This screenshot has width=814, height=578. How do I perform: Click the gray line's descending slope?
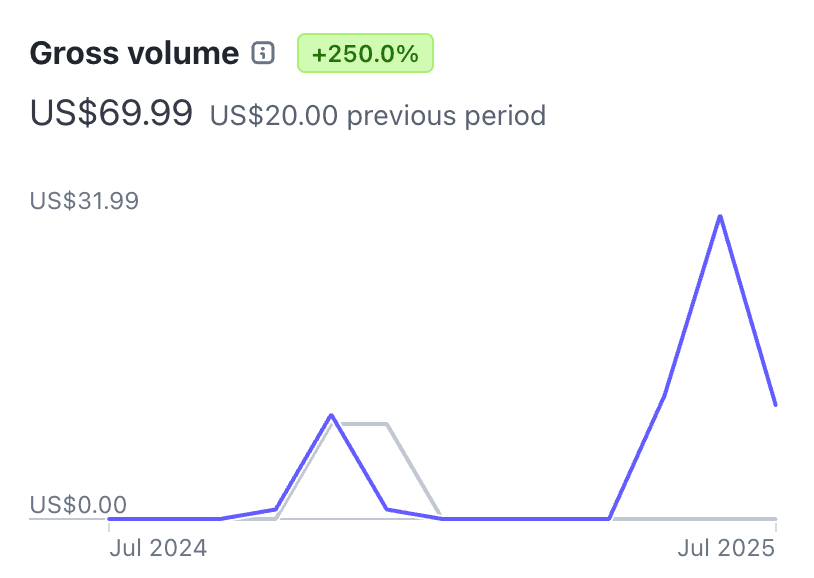click(413, 471)
